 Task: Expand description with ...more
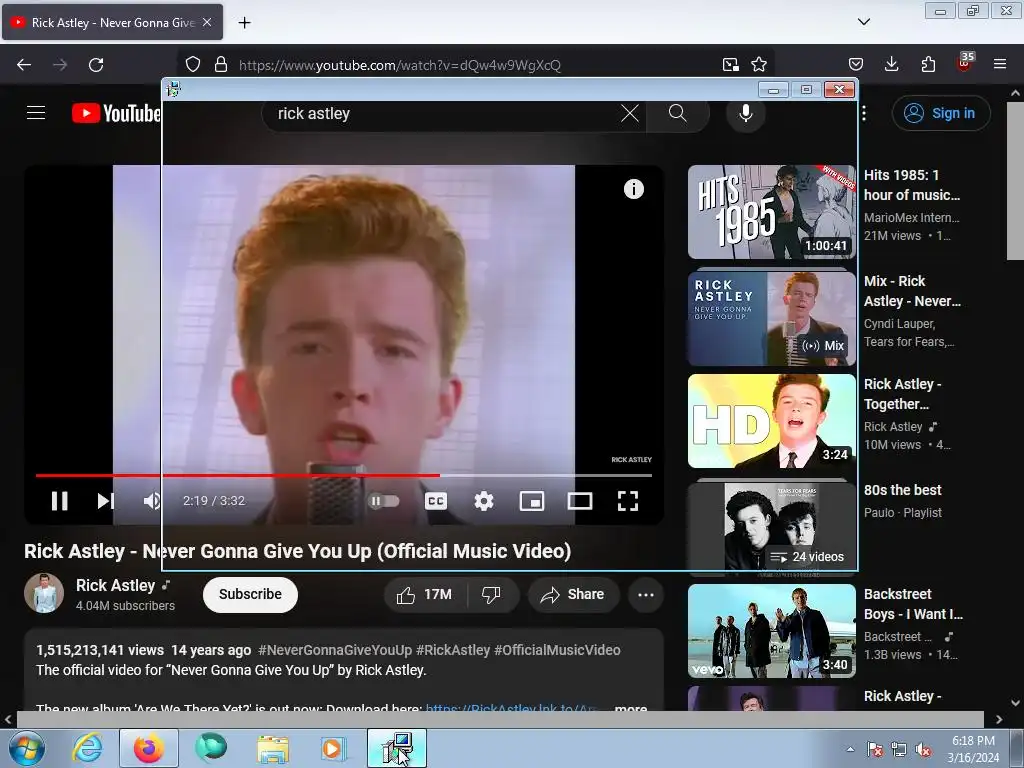pyautogui.click(x=631, y=707)
